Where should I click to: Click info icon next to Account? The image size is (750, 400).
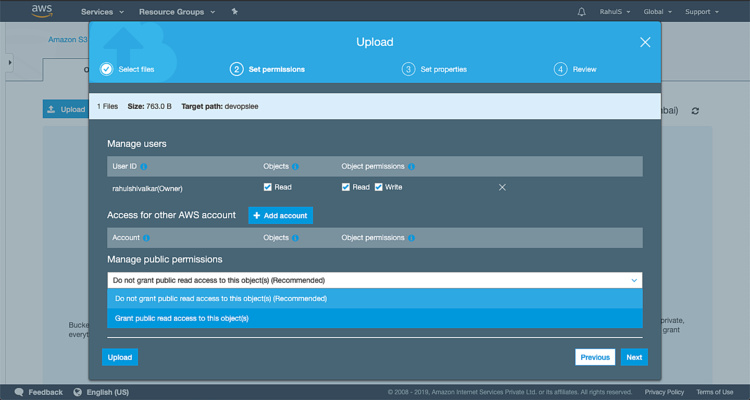(147, 238)
